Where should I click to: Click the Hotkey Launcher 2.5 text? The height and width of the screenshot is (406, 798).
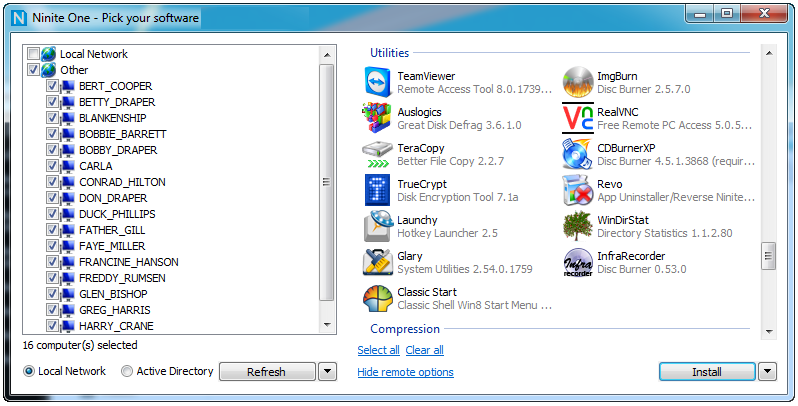tap(447, 233)
